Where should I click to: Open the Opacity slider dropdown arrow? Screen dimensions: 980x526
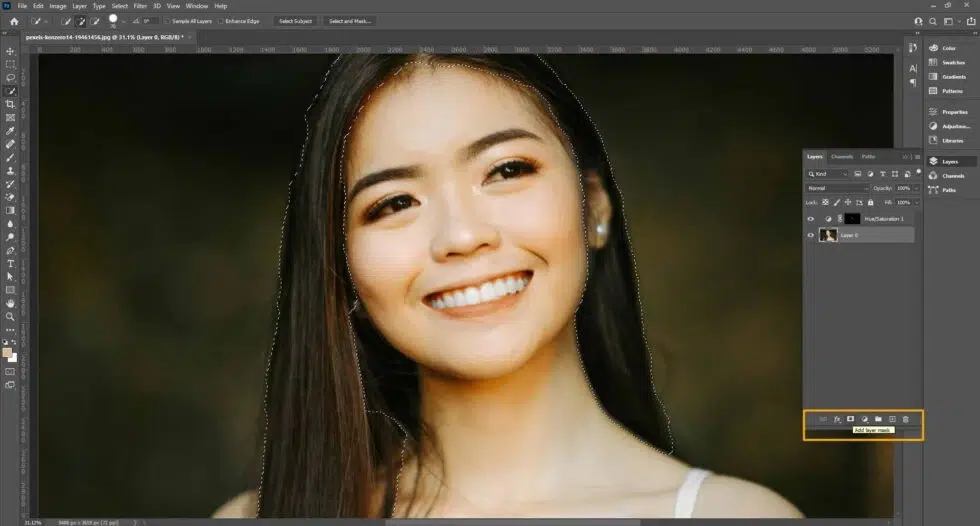pos(917,188)
